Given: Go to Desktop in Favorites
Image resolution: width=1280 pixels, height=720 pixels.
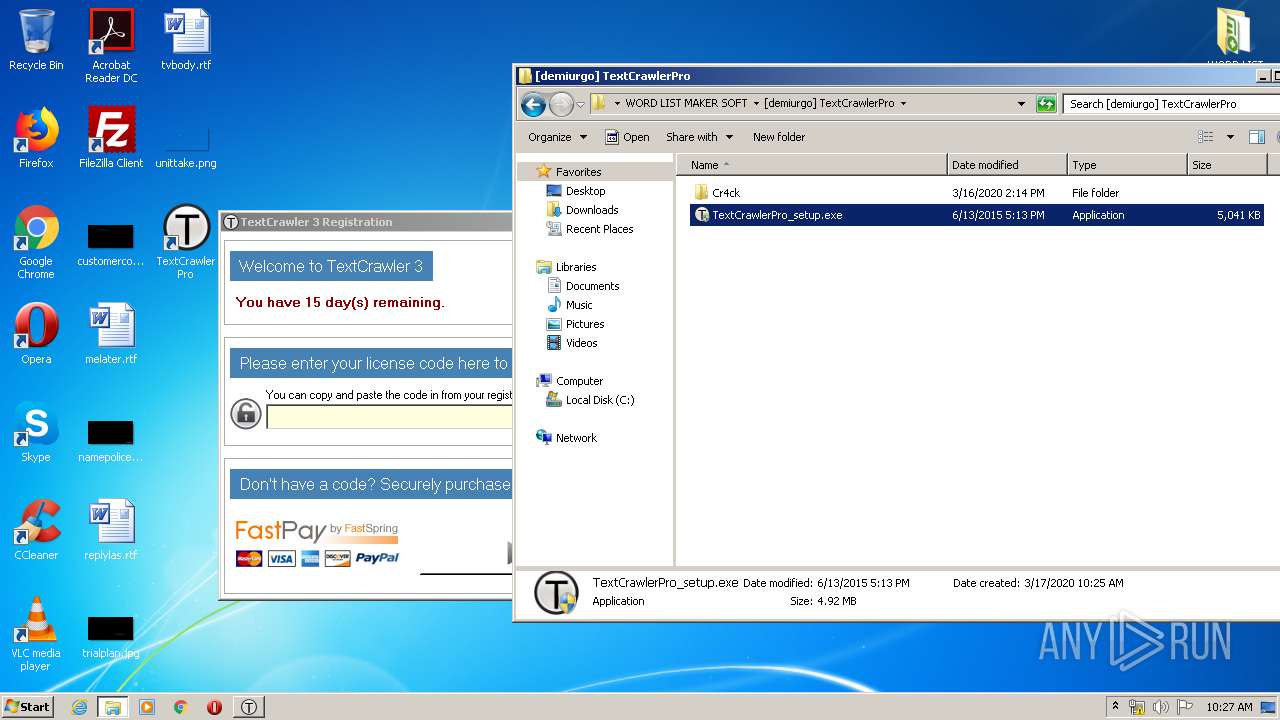Looking at the screenshot, I should pyautogui.click(x=585, y=191).
